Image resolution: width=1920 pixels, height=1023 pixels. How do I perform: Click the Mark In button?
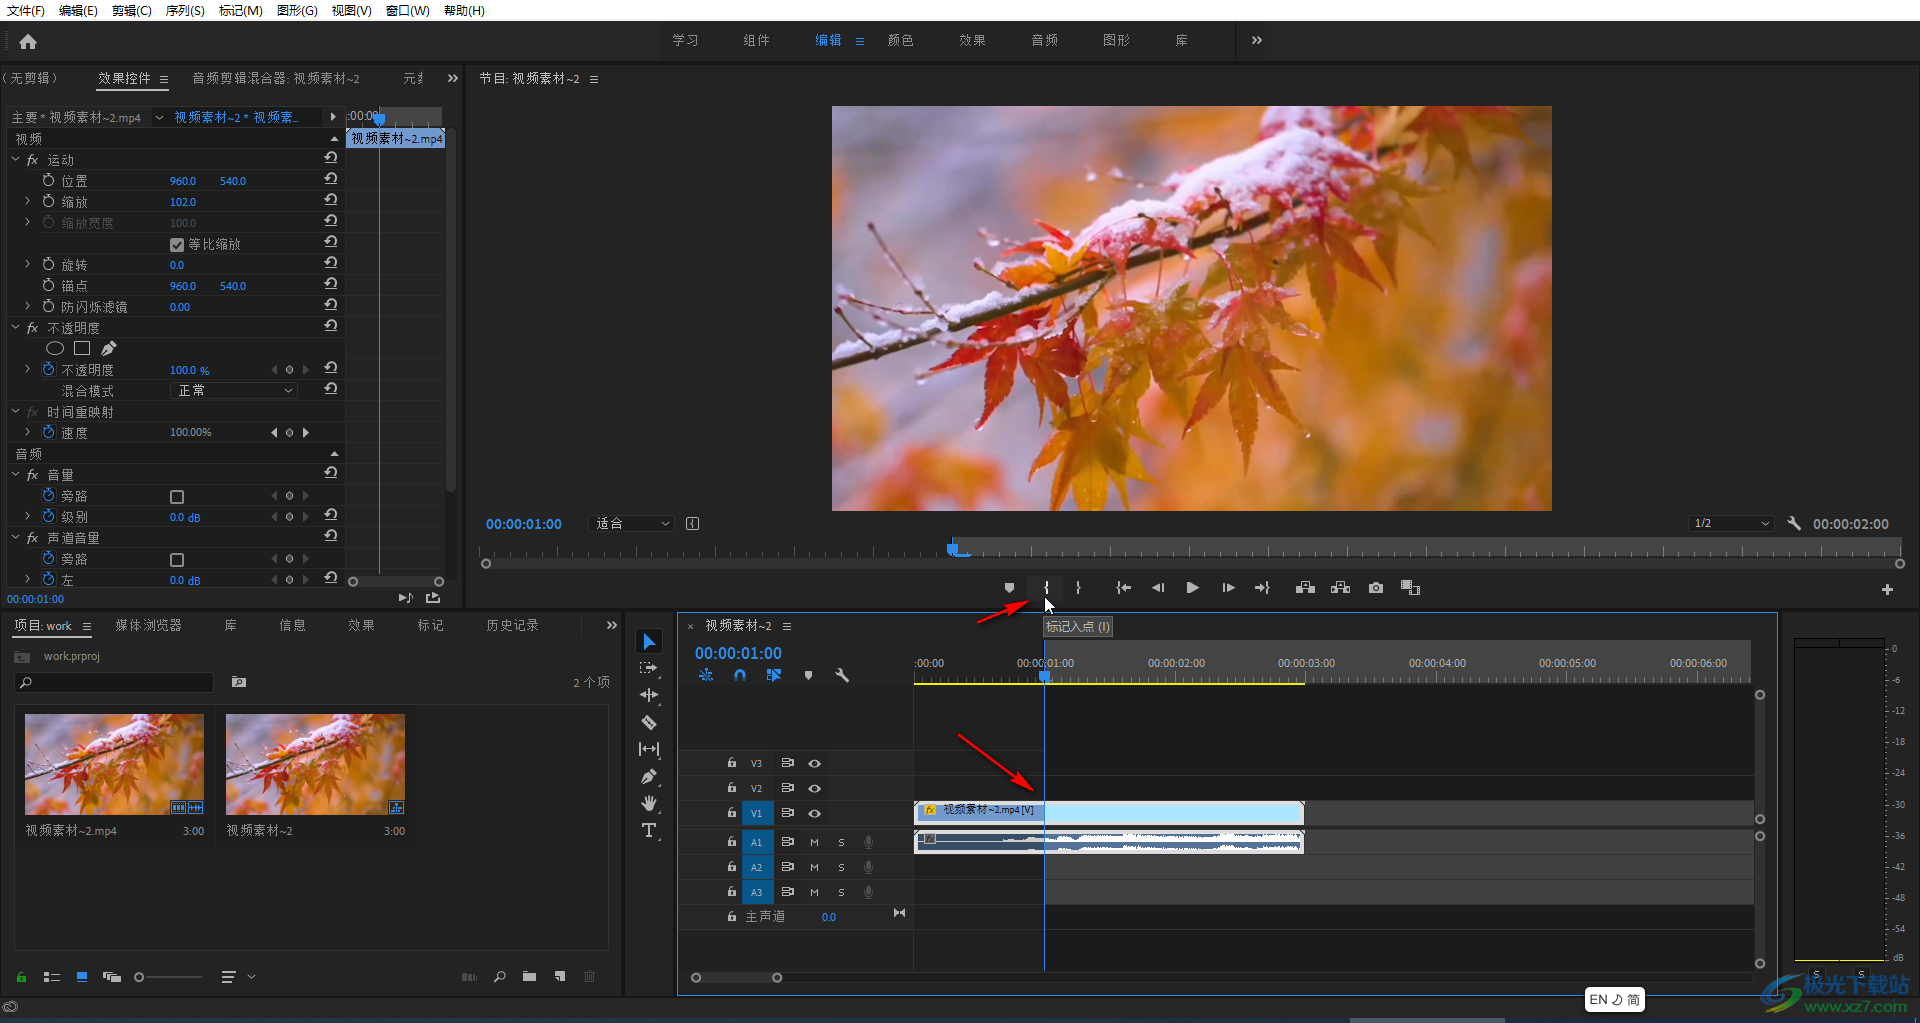click(x=1046, y=588)
